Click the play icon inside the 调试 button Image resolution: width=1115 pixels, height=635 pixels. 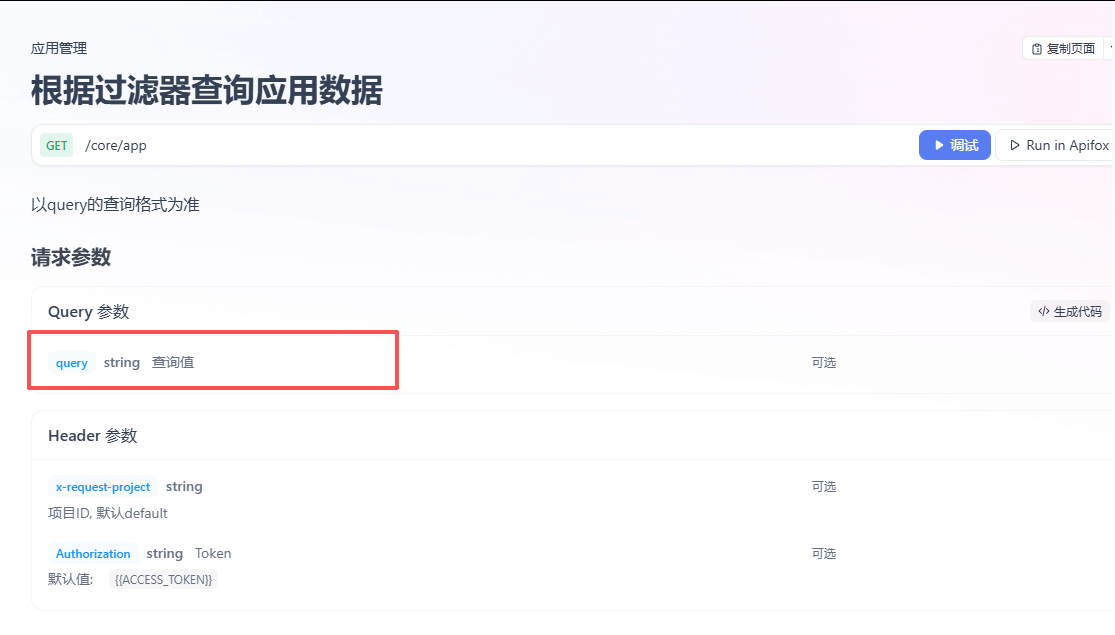(941, 145)
